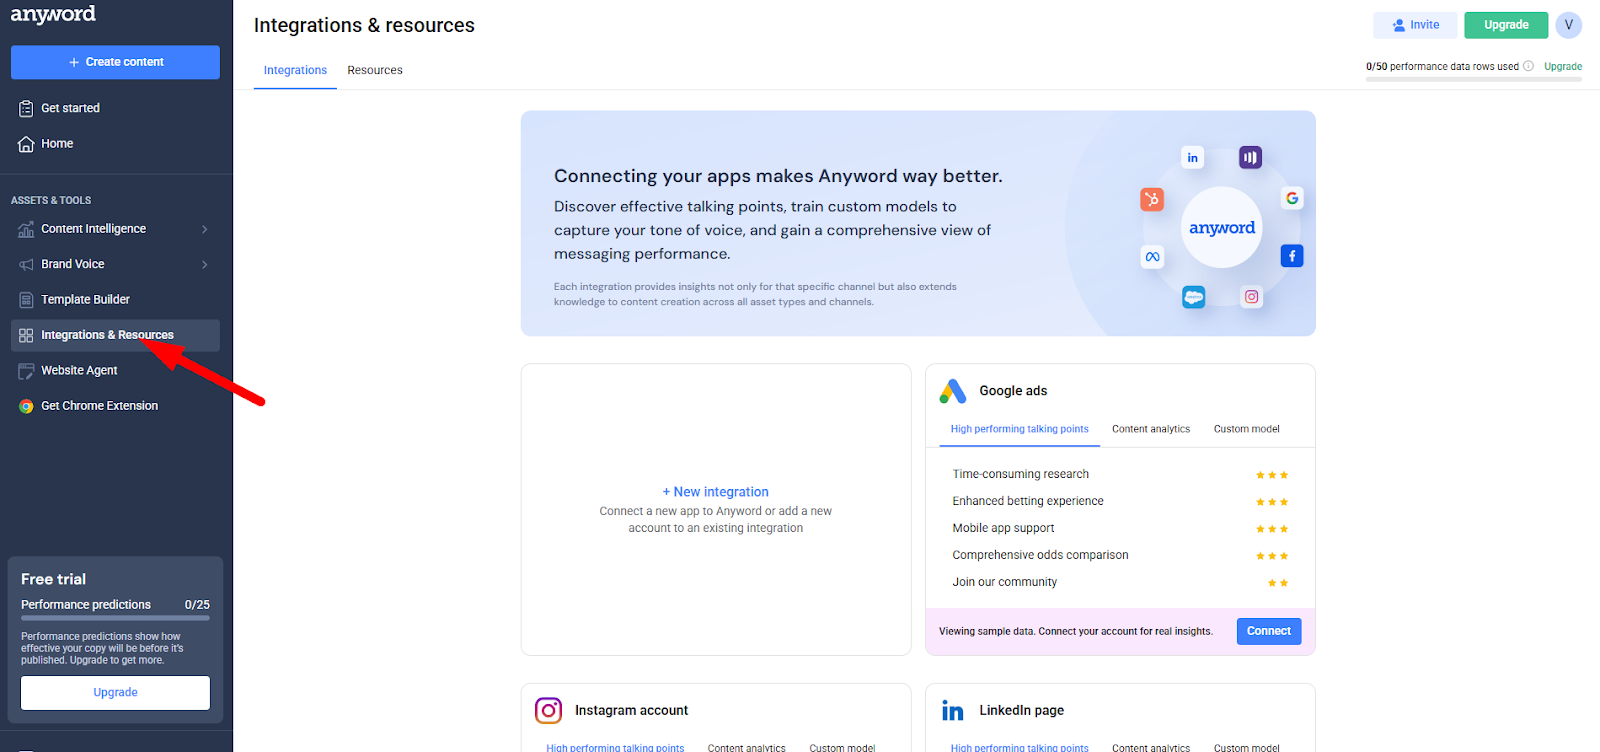Open Get started in the sidebar
Viewport: 1600px width, 752px height.
(115, 108)
